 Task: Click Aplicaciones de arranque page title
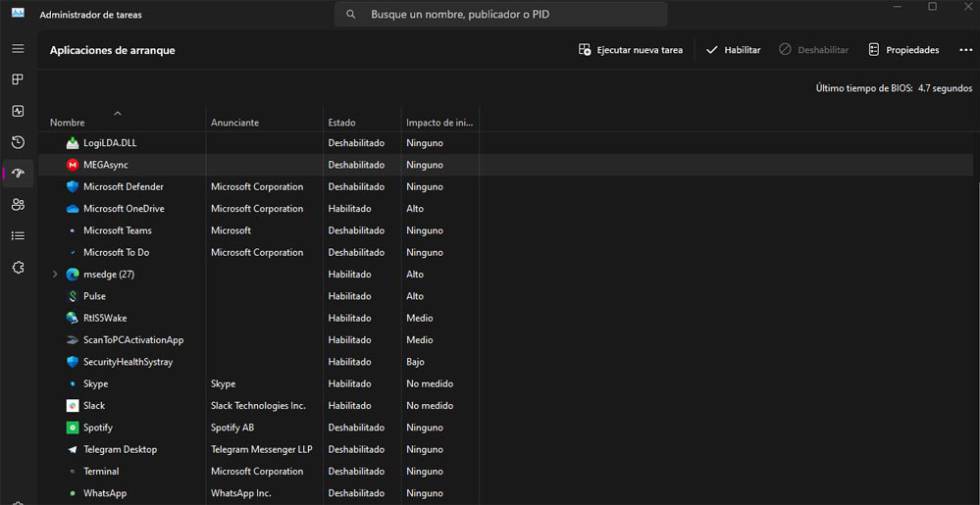pos(112,51)
